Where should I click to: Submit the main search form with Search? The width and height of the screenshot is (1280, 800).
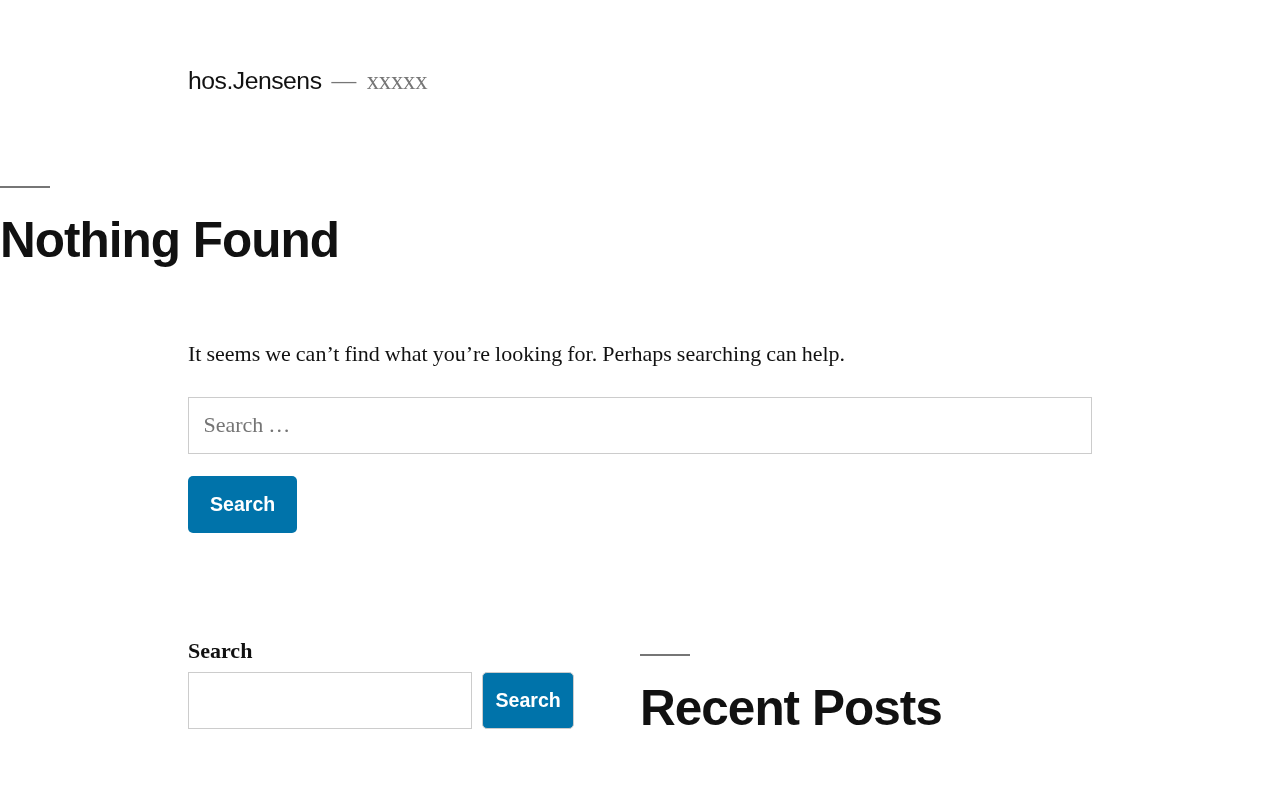(x=242, y=504)
